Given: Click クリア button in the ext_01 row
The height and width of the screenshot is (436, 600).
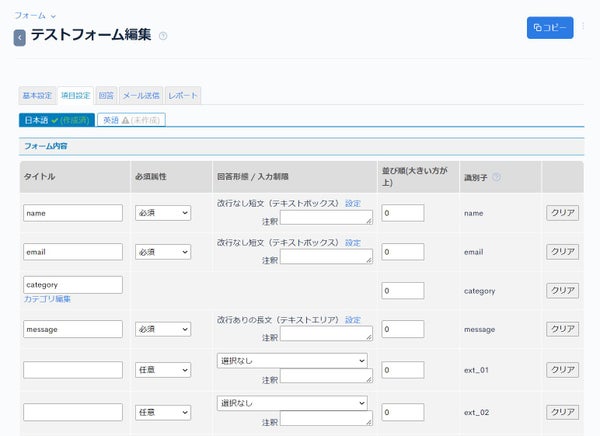Looking at the screenshot, I should [562, 370].
